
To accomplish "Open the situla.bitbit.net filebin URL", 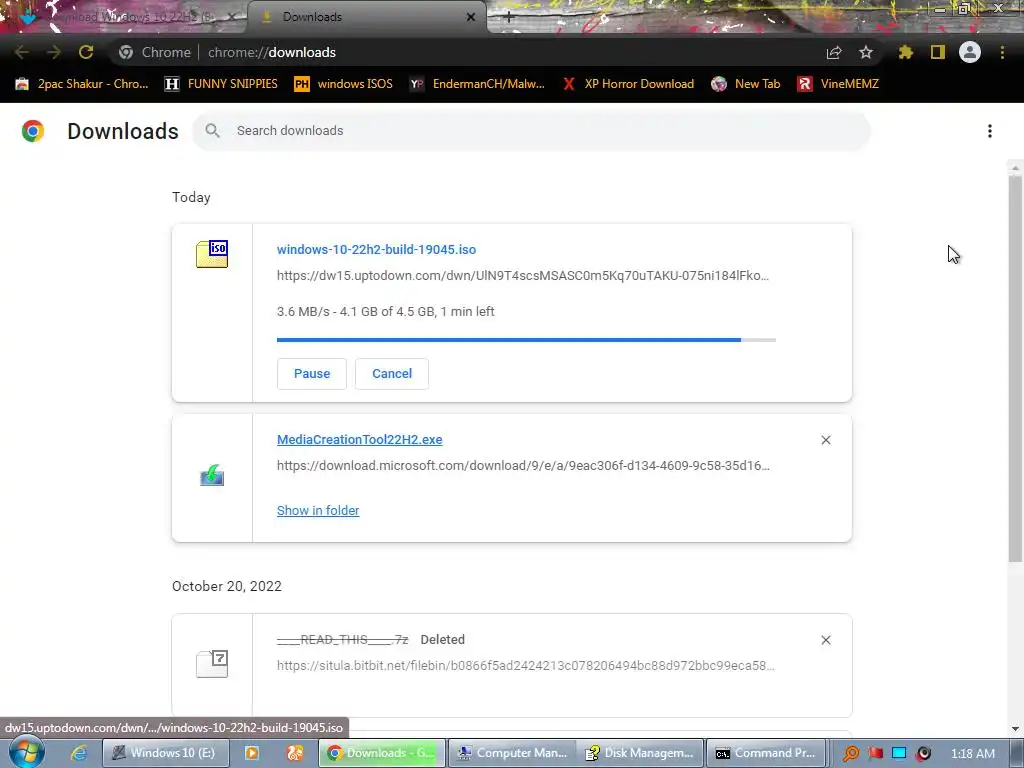I will (526, 665).
